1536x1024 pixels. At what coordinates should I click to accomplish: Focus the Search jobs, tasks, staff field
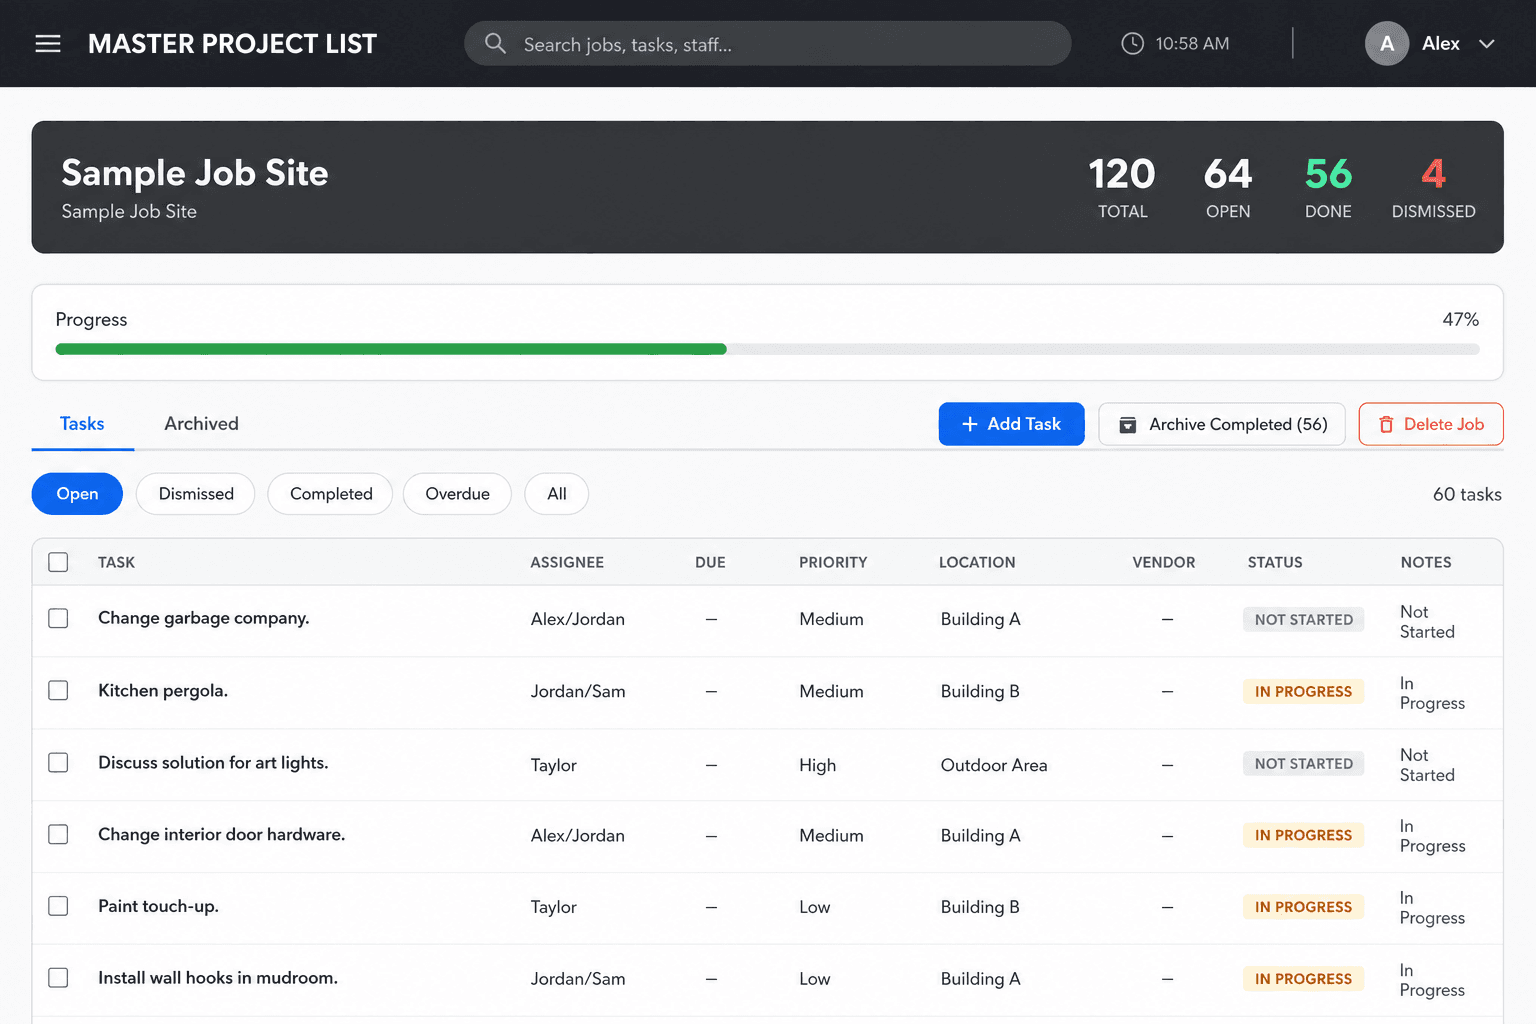767,44
